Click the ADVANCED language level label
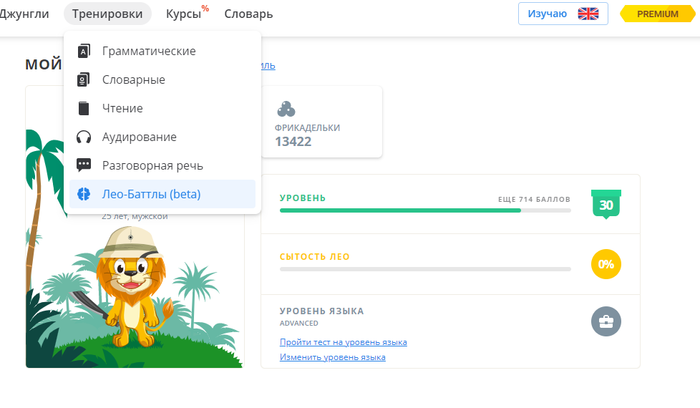The width and height of the screenshot is (700, 408). (x=299, y=323)
